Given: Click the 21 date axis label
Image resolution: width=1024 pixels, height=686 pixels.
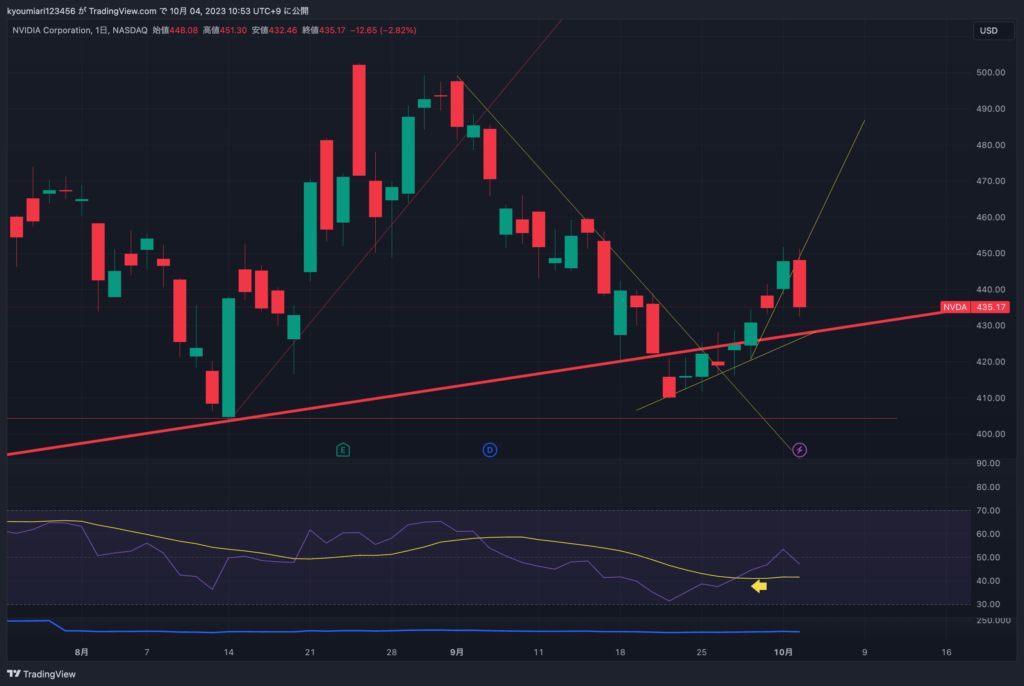Looking at the screenshot, I should coord(310,652).
